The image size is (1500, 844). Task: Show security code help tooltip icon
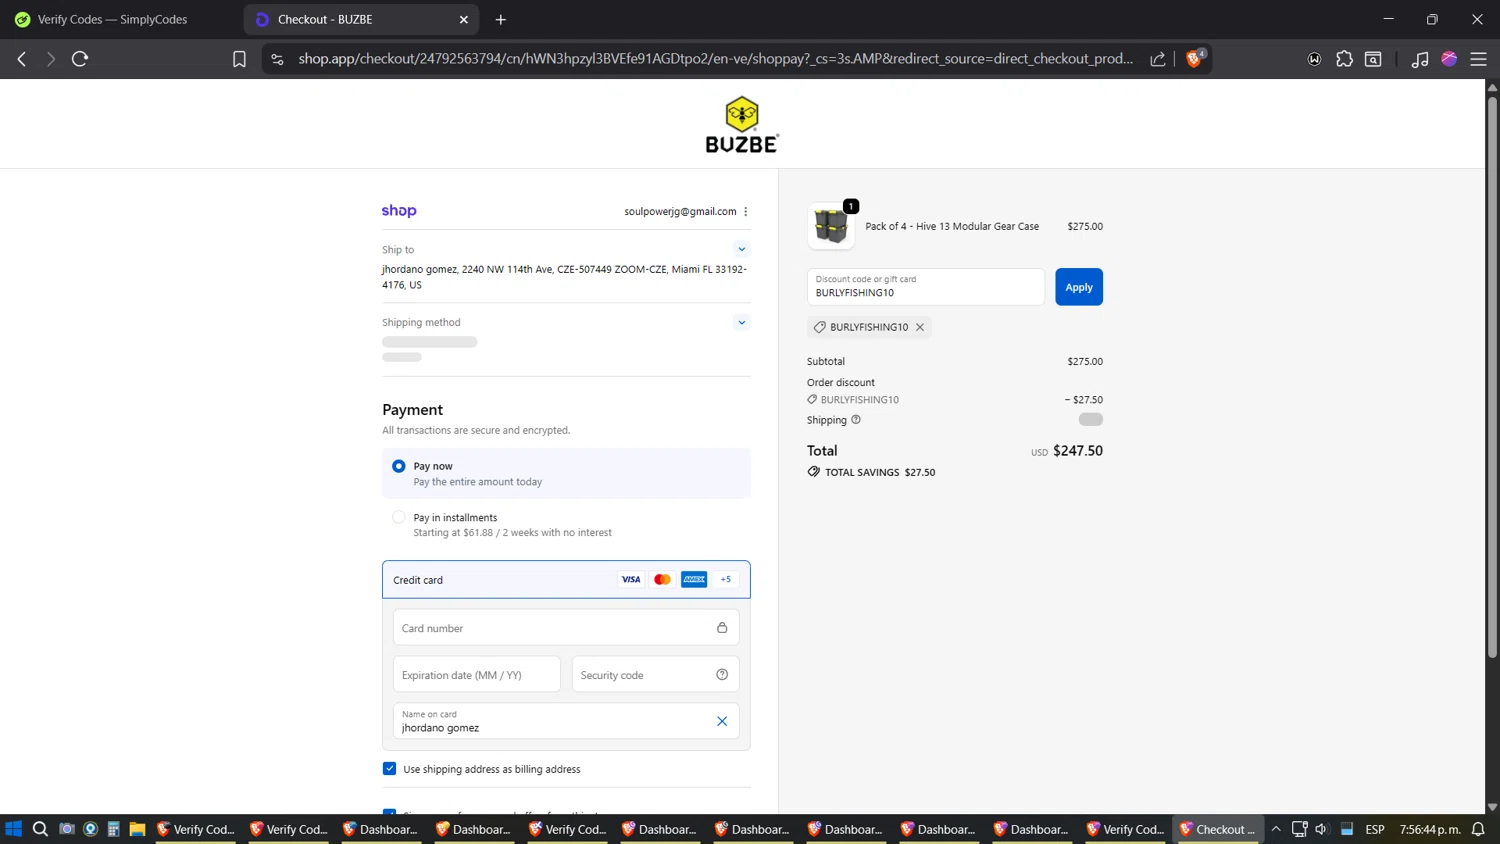(722, 675)
